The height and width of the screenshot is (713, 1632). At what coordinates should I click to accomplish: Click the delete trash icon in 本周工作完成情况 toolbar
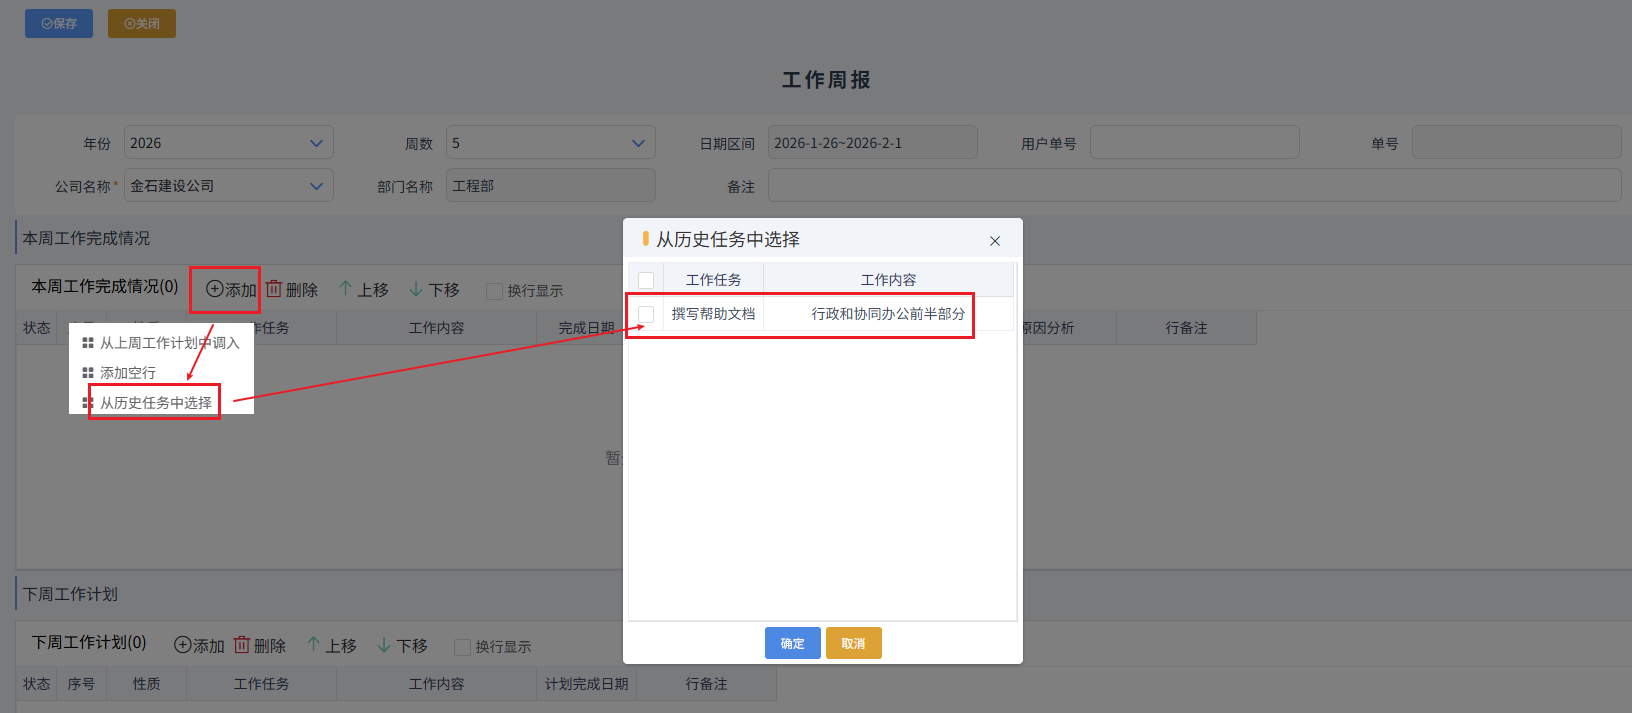point(274,289)
